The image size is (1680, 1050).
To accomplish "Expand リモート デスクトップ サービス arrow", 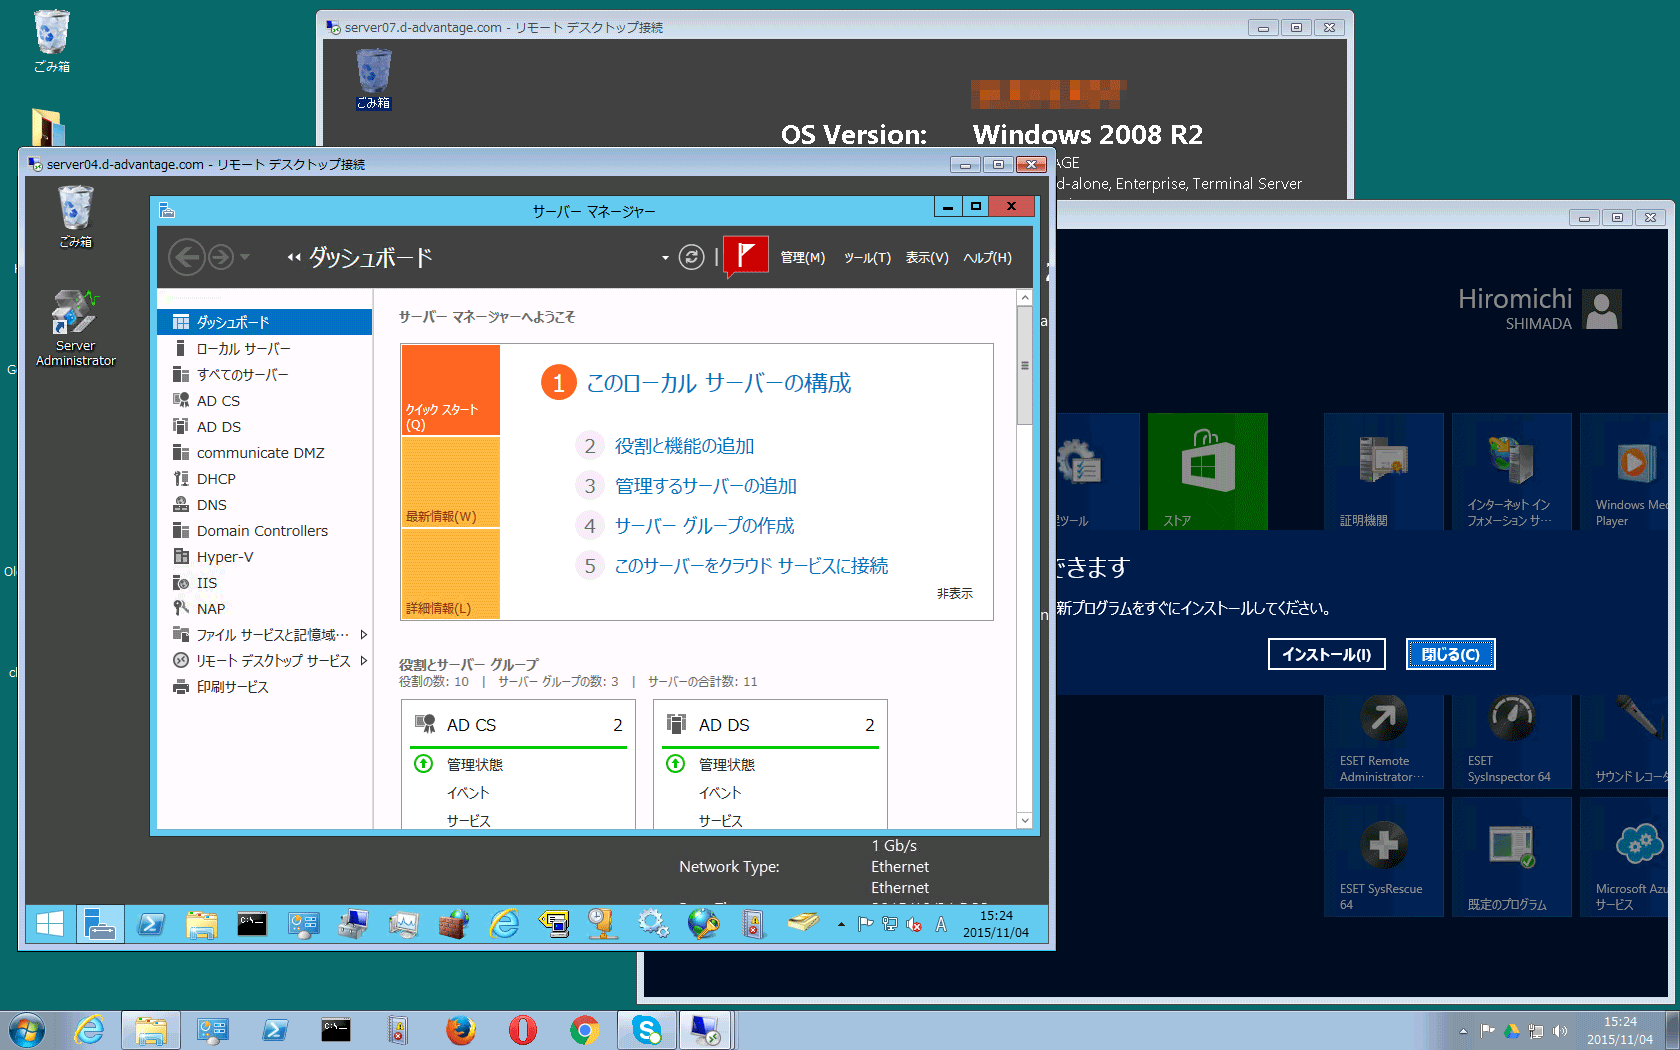I will [363, 660].
